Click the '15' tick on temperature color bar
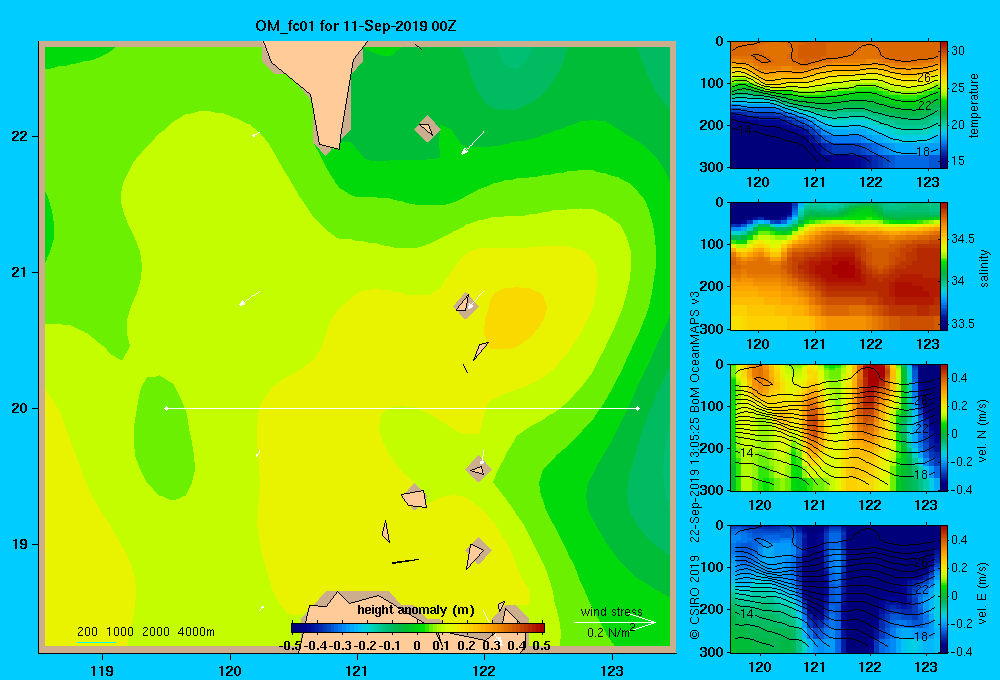1000x680 pixels. tap(958, 161)
